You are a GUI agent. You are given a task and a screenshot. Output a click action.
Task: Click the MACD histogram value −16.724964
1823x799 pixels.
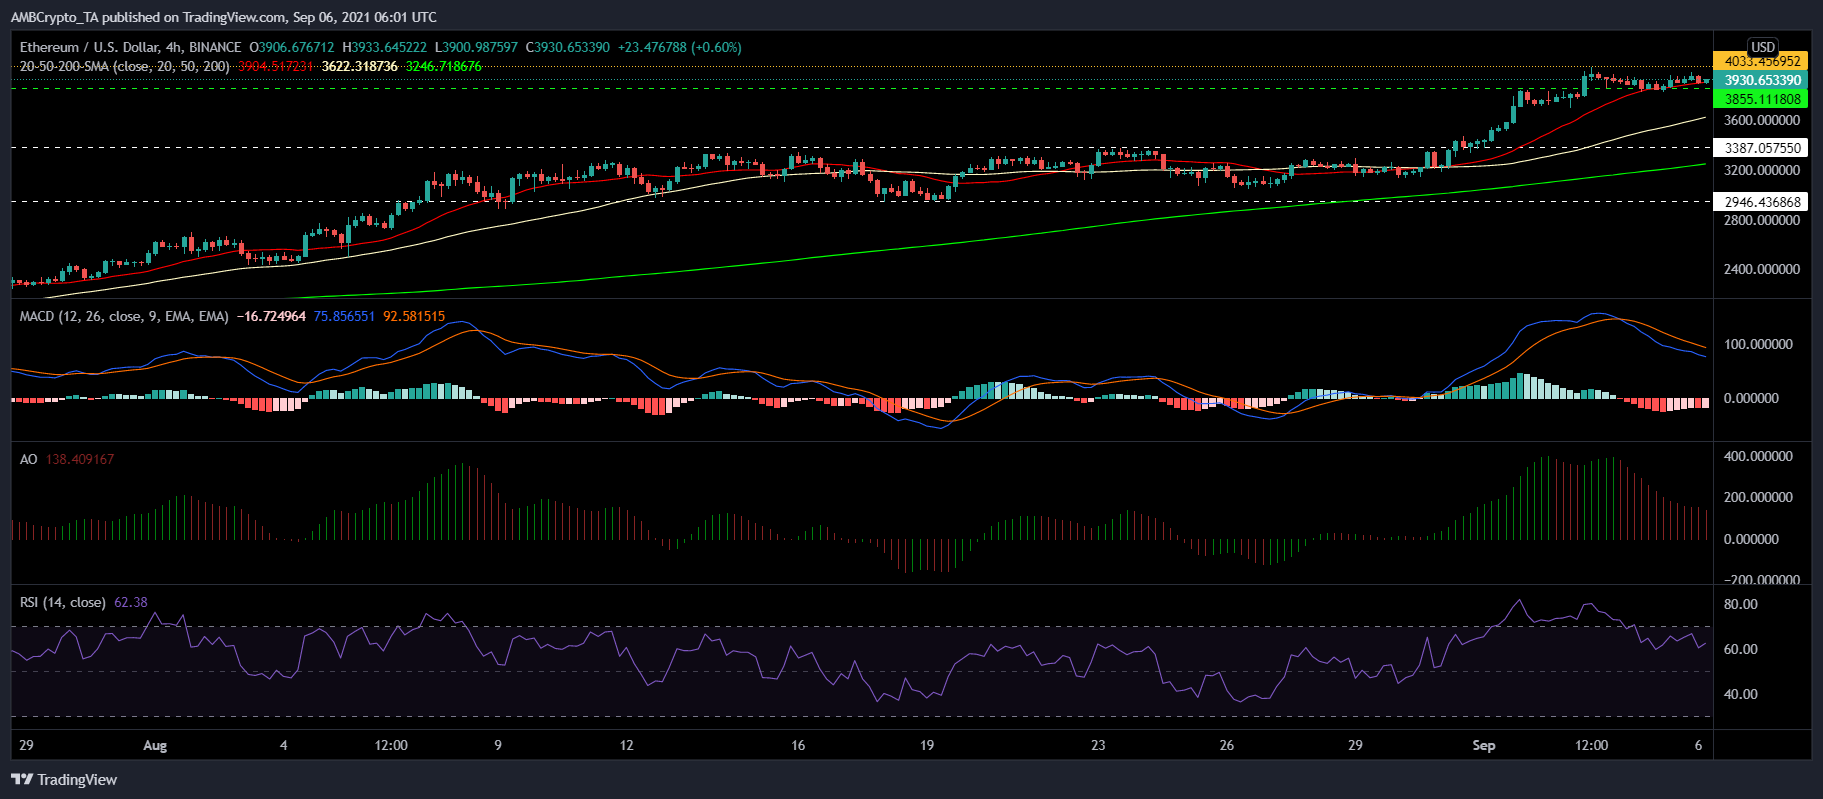point(271,316)
